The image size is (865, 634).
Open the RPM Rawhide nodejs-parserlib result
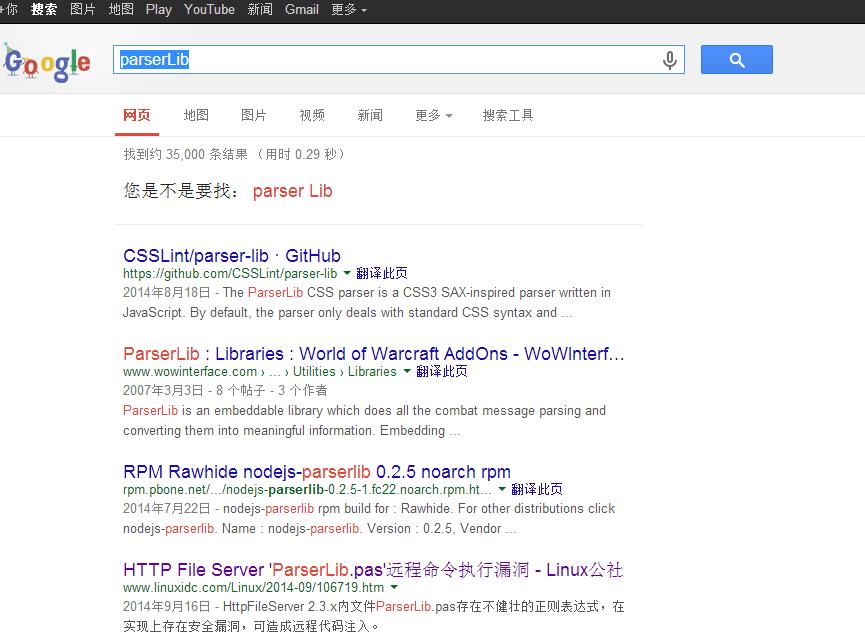pyautogui.click(x=316, y=472)
